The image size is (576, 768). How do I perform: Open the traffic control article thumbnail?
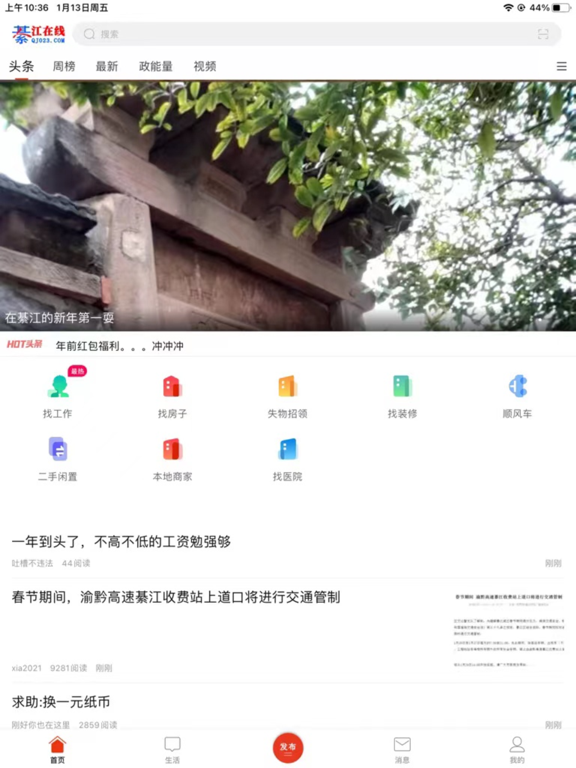point(509,631)
